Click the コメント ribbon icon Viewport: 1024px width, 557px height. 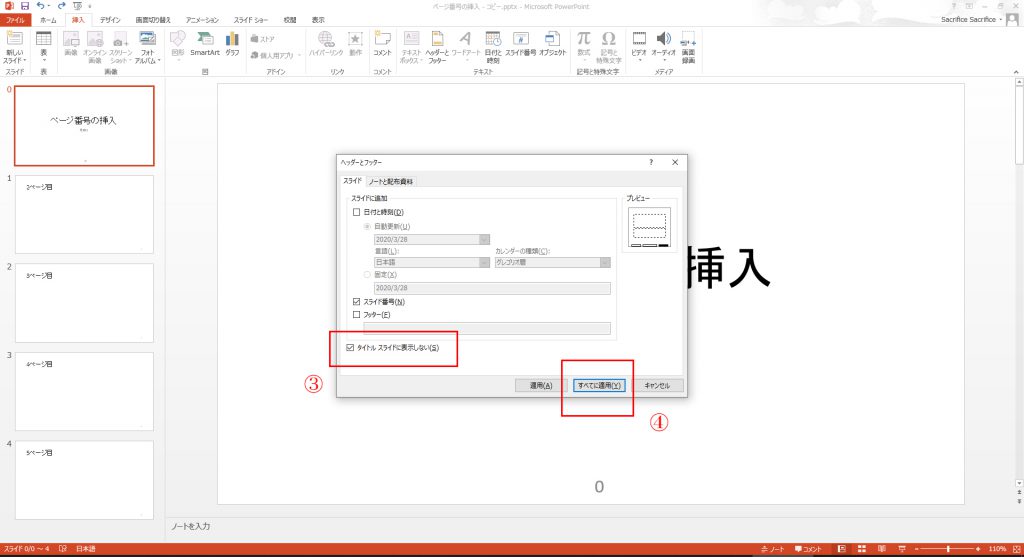pos(382,44)
